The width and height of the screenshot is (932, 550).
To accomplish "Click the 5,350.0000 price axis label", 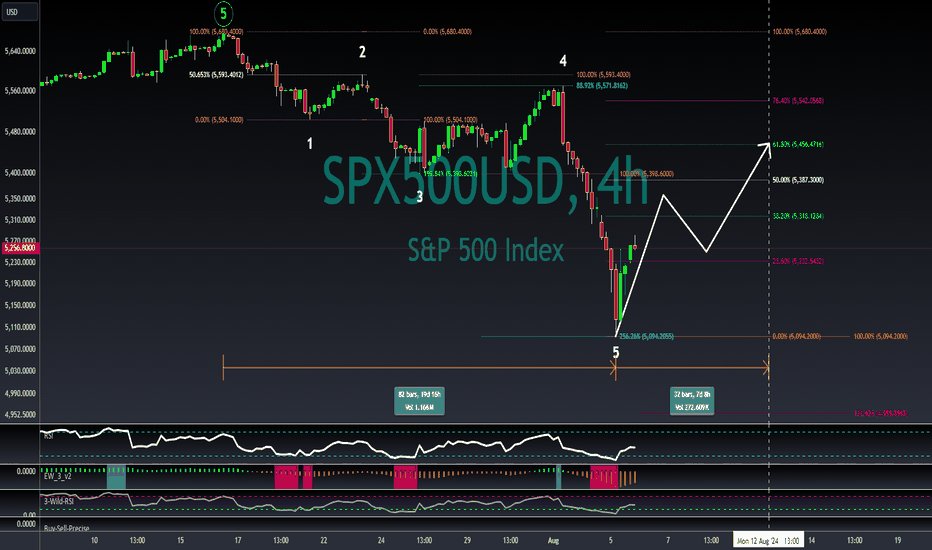I will 20,199.
